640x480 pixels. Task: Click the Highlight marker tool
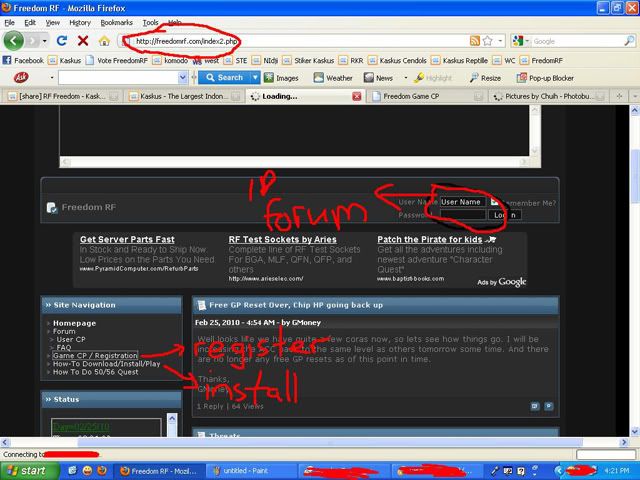tap(433, 78)
